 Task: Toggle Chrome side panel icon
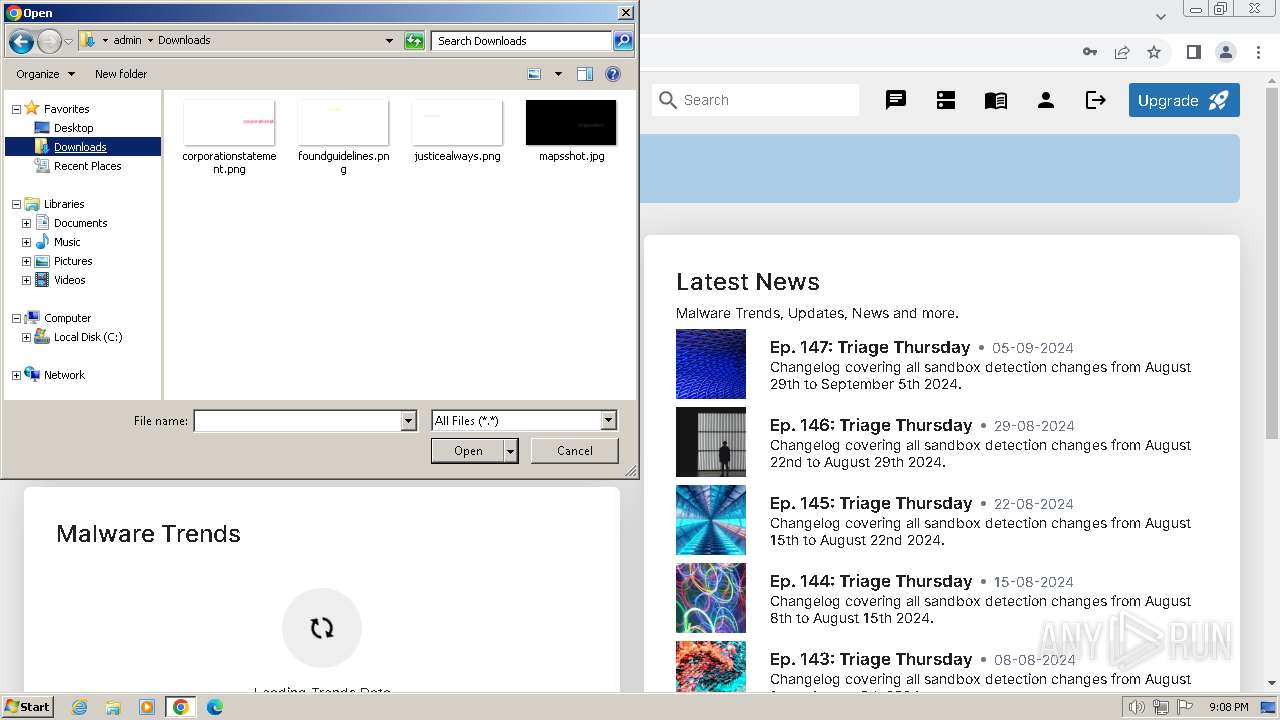point(1193,52)
